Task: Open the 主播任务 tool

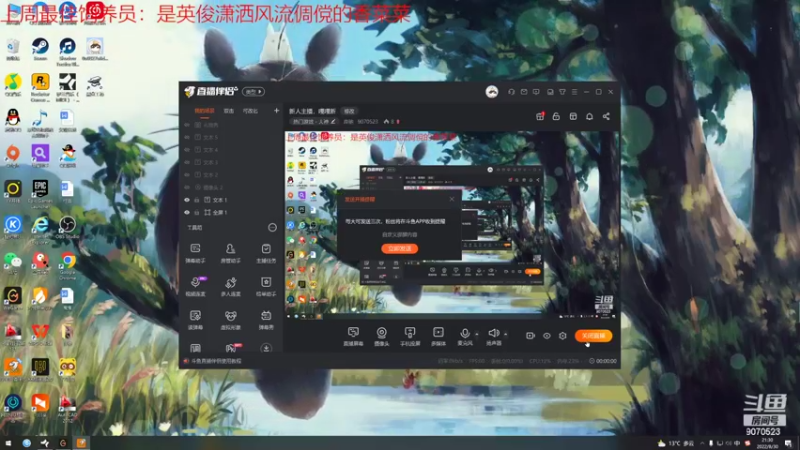Action: 266,253
